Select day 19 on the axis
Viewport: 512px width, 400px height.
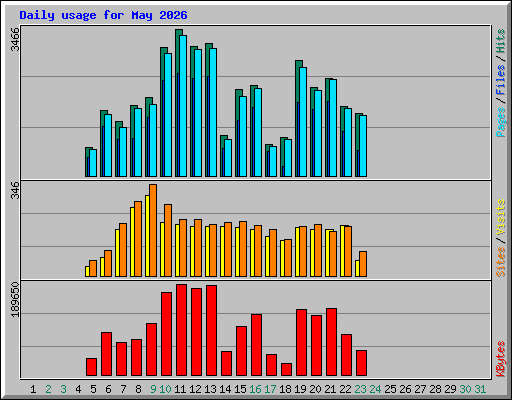click(300, 389)
